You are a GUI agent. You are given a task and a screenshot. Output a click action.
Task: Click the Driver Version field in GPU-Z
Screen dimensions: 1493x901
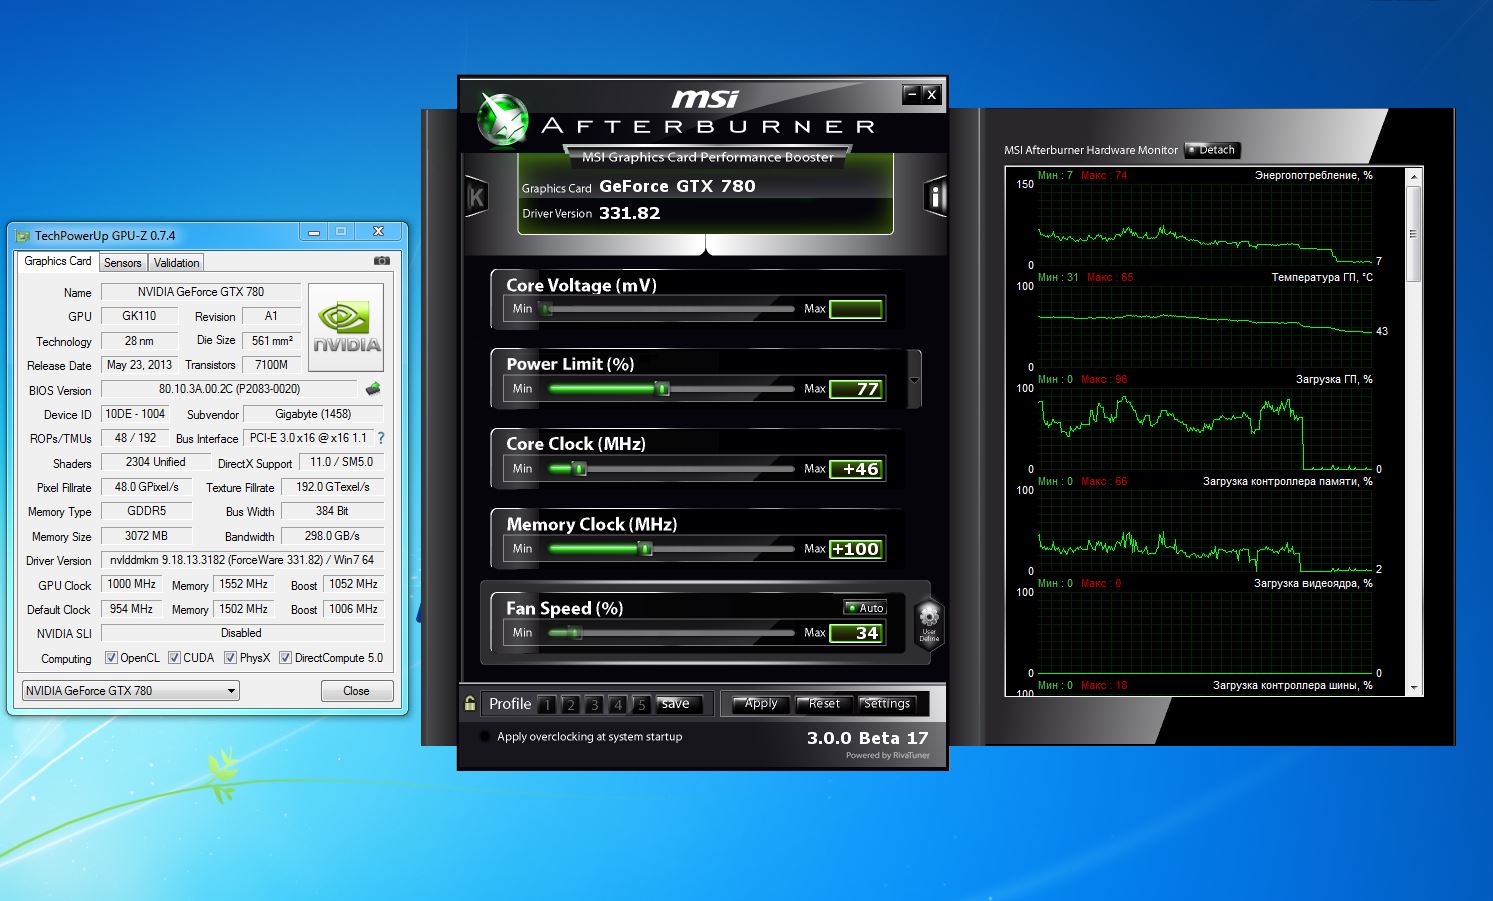242,560
